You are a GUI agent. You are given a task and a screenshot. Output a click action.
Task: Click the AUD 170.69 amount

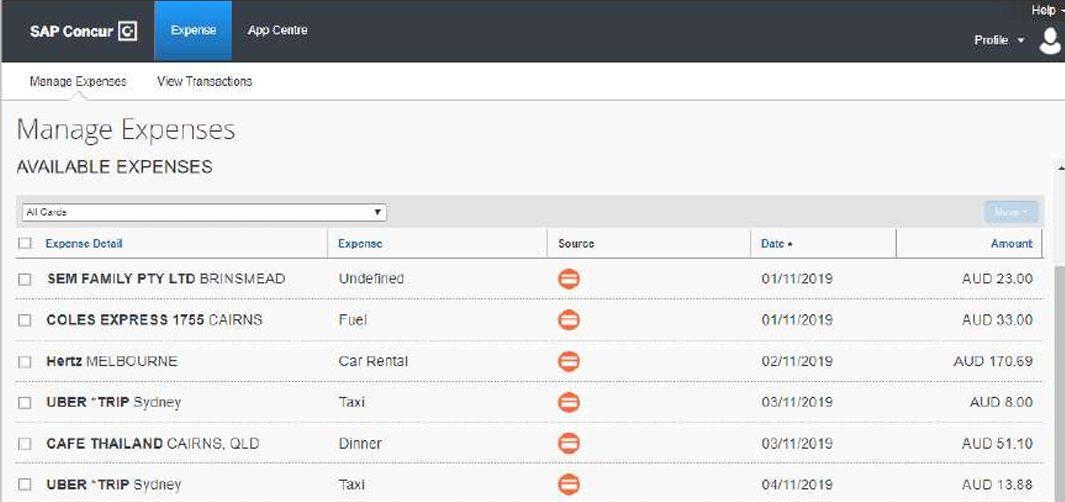click(993, 361)
